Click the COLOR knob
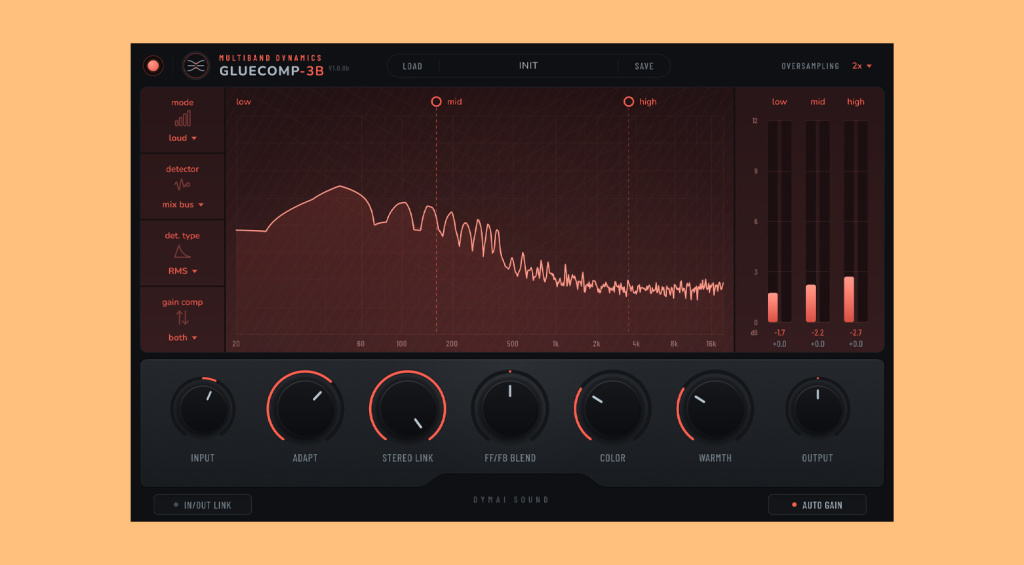Image resolution: width=1024 pixels, height=565 pixels. tap(613, 409)
